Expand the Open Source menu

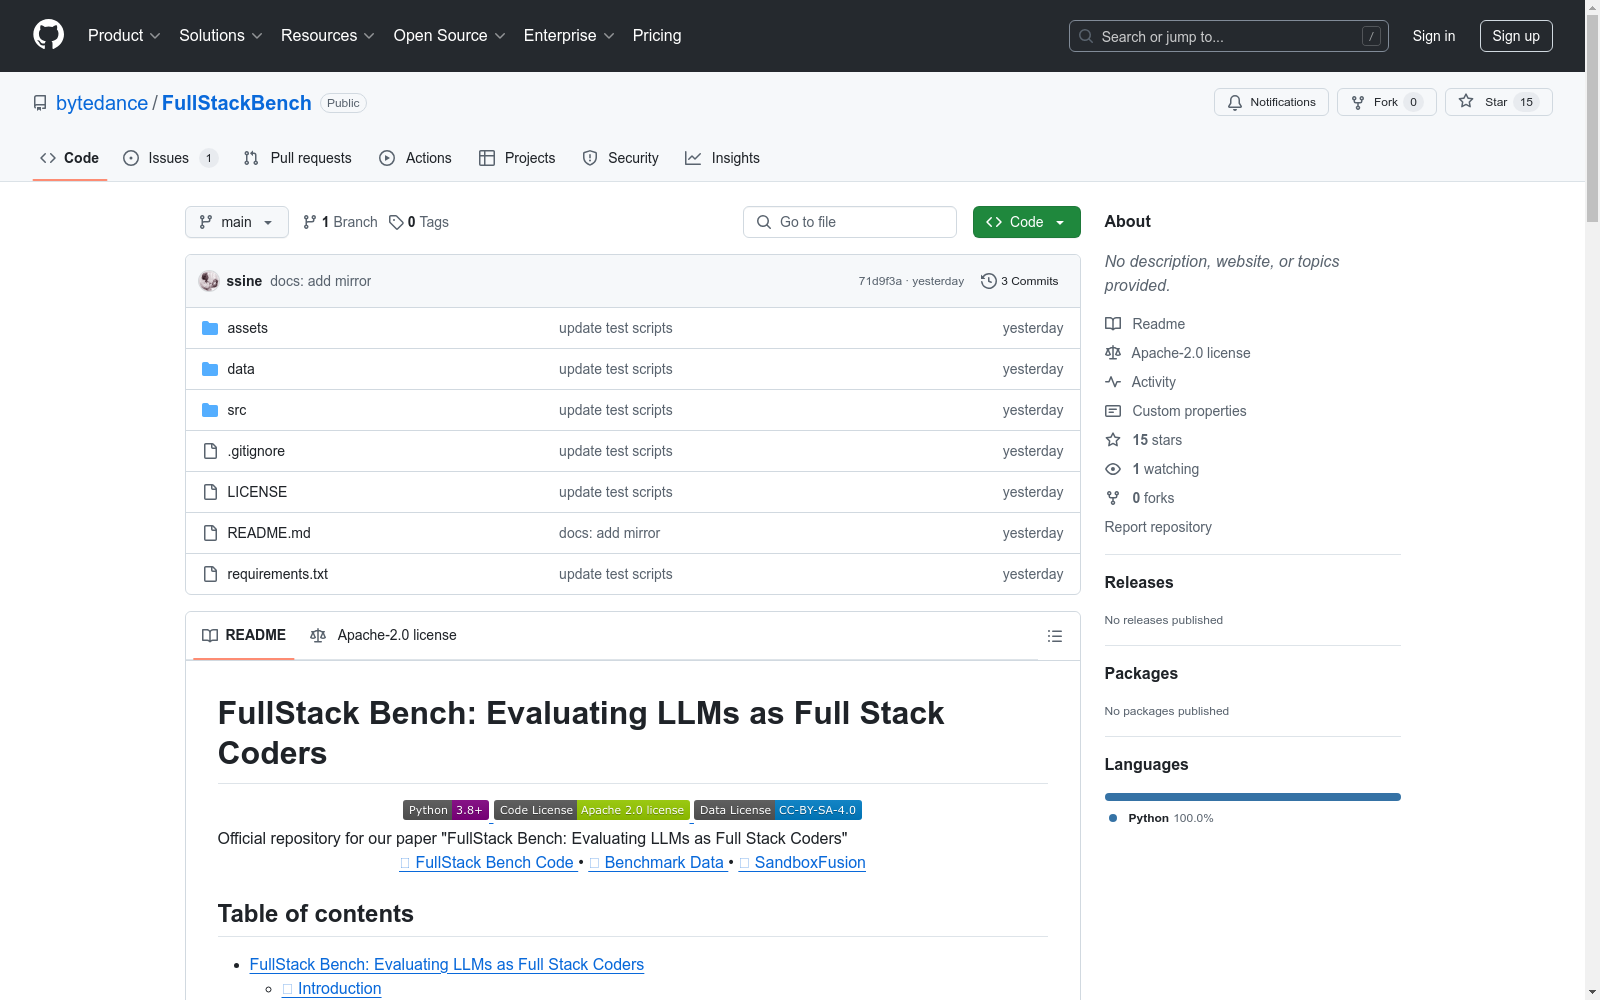[450, 36]
